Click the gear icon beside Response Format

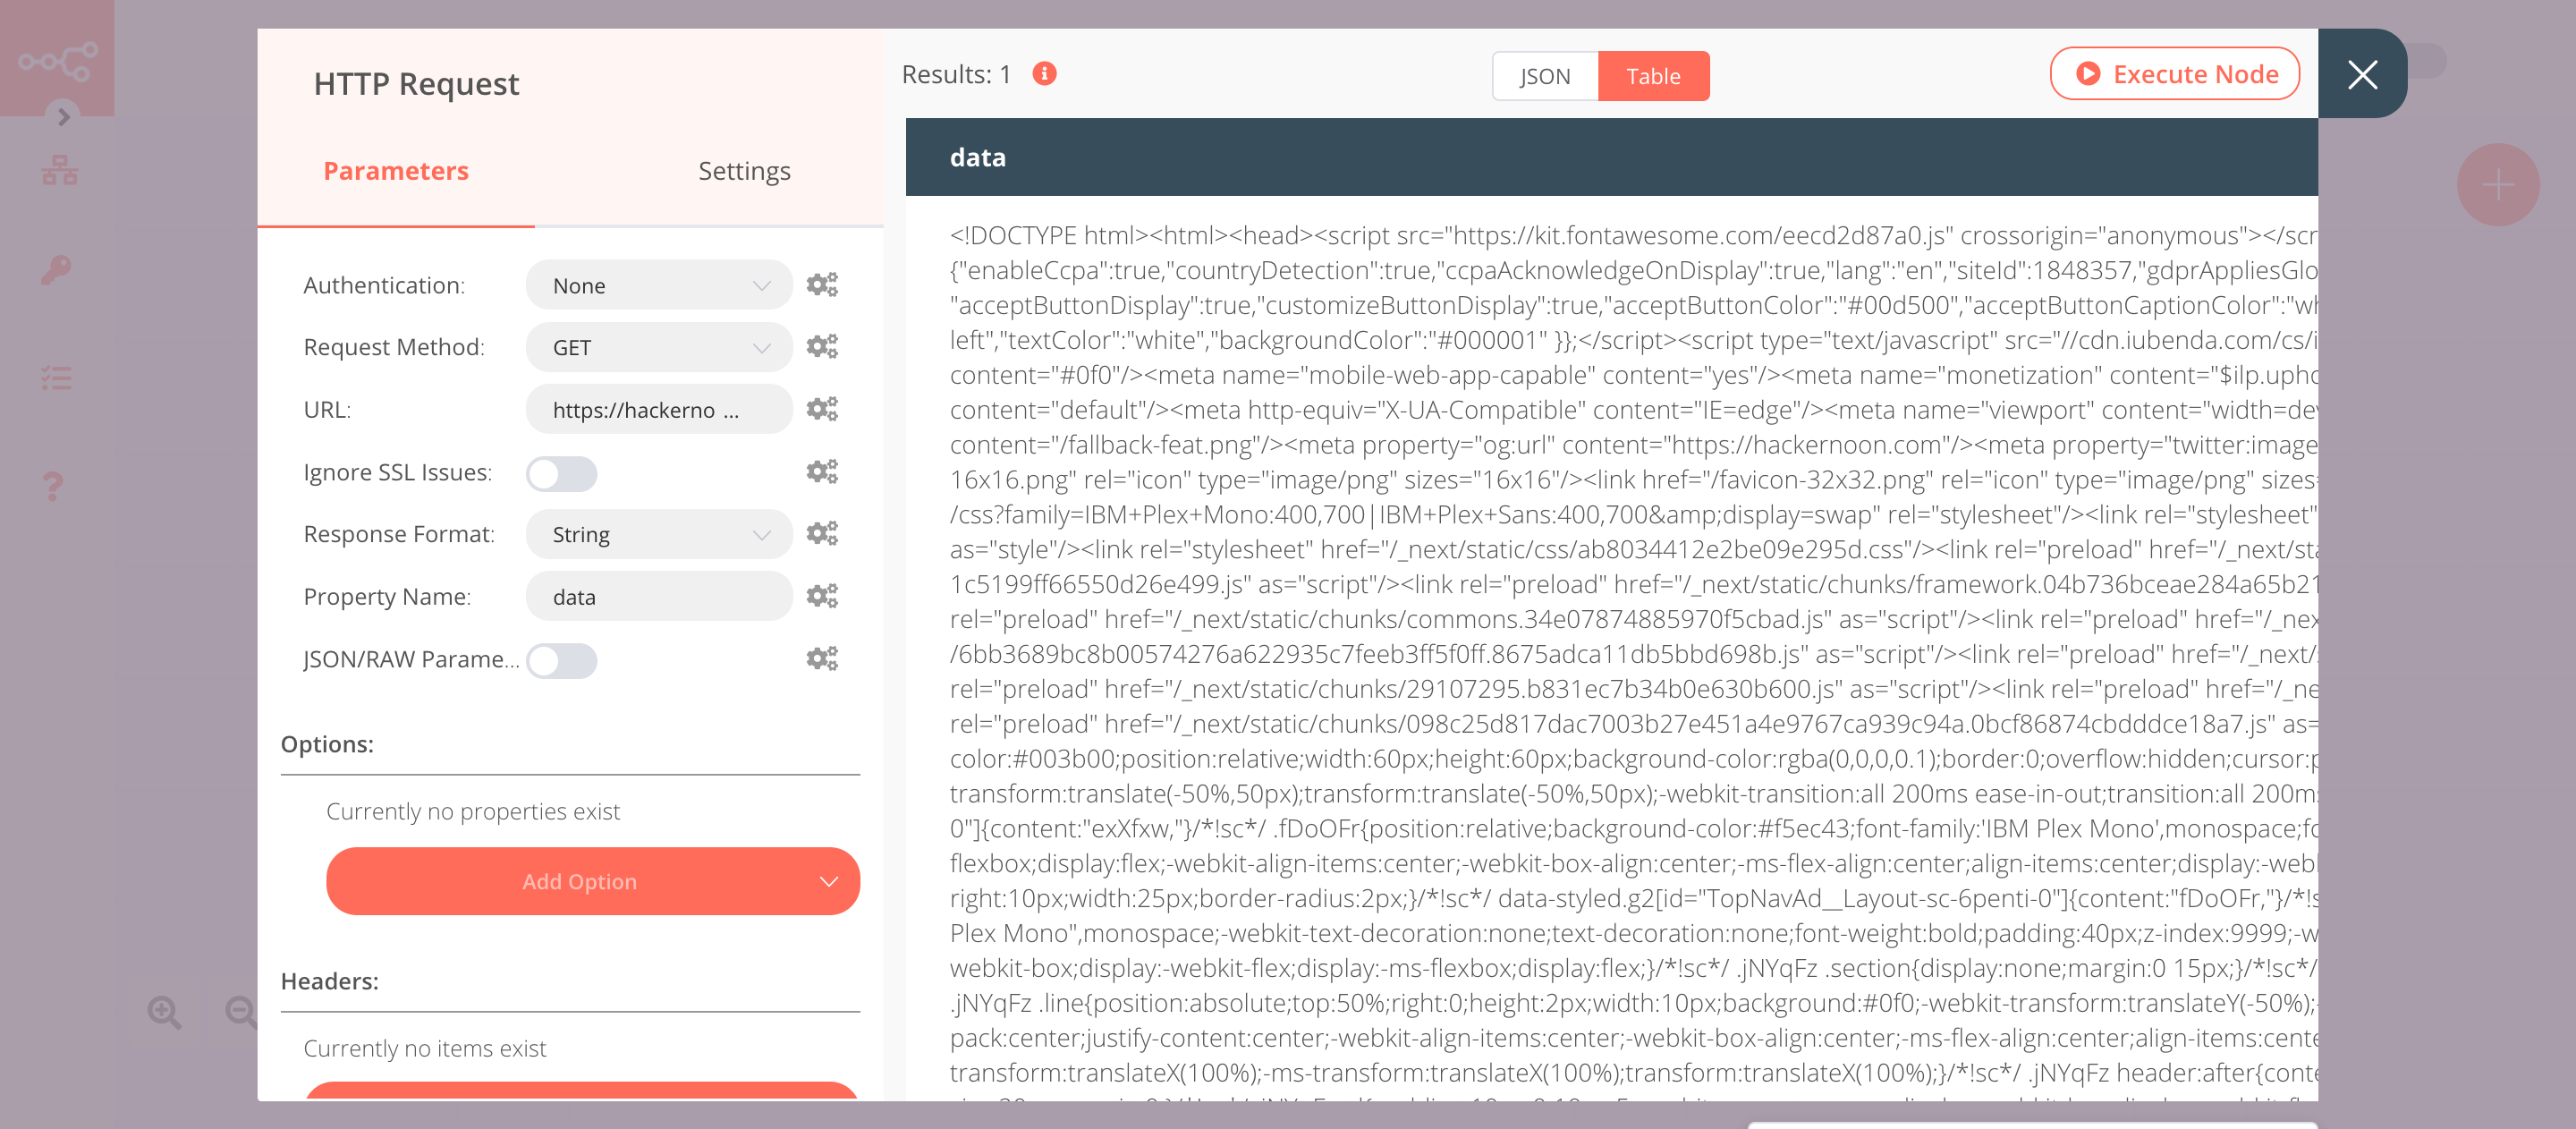point(822,533)
